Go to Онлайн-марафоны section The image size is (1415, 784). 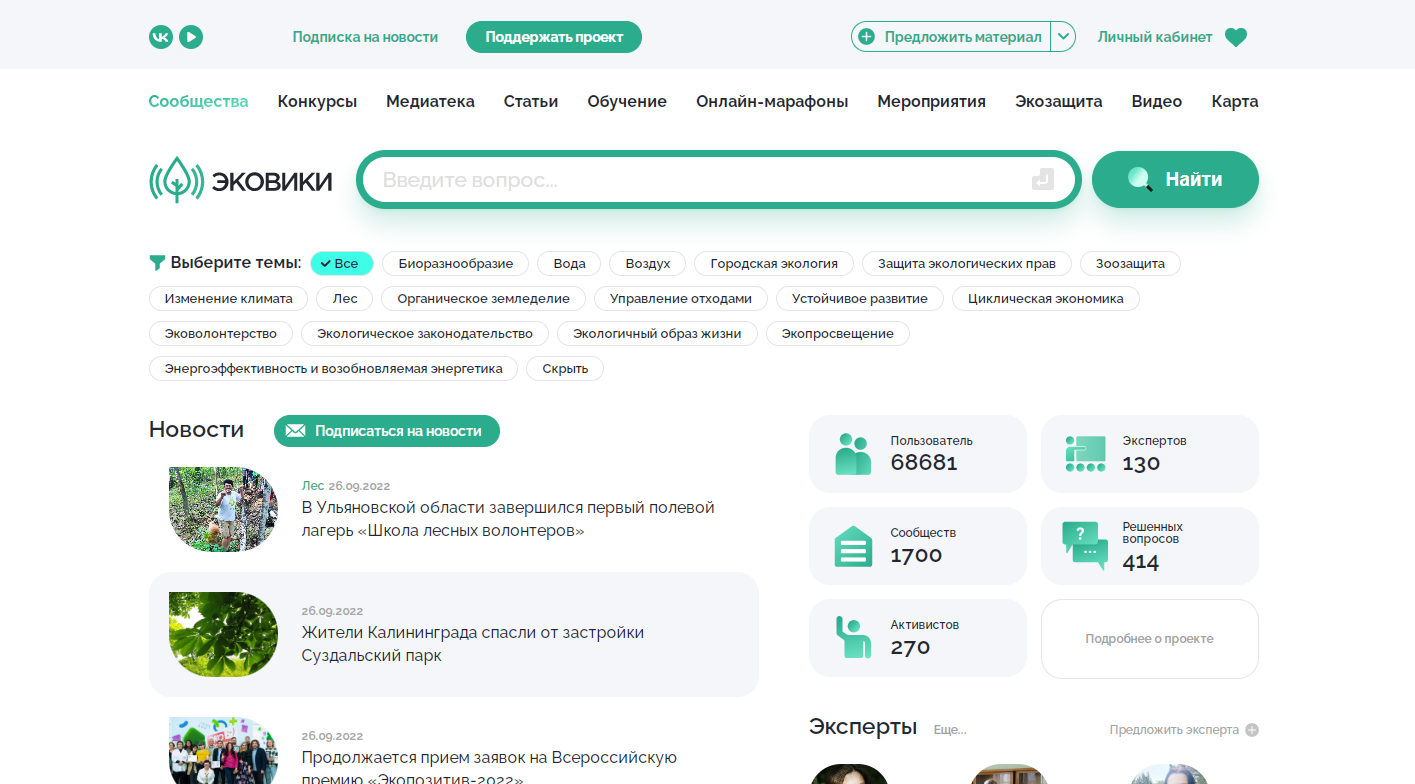click(x=772, y=101)
